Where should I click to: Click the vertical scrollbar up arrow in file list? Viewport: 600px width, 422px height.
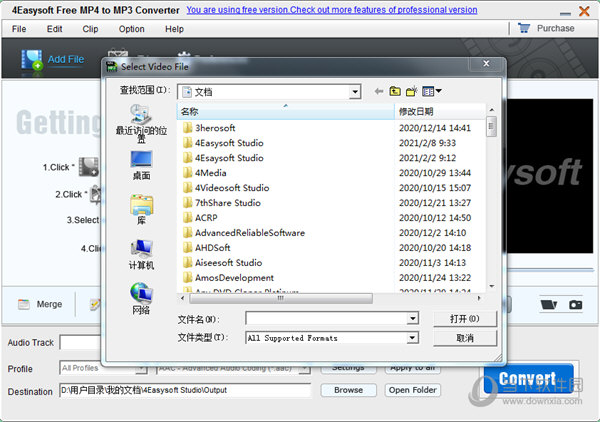[492, 110]
